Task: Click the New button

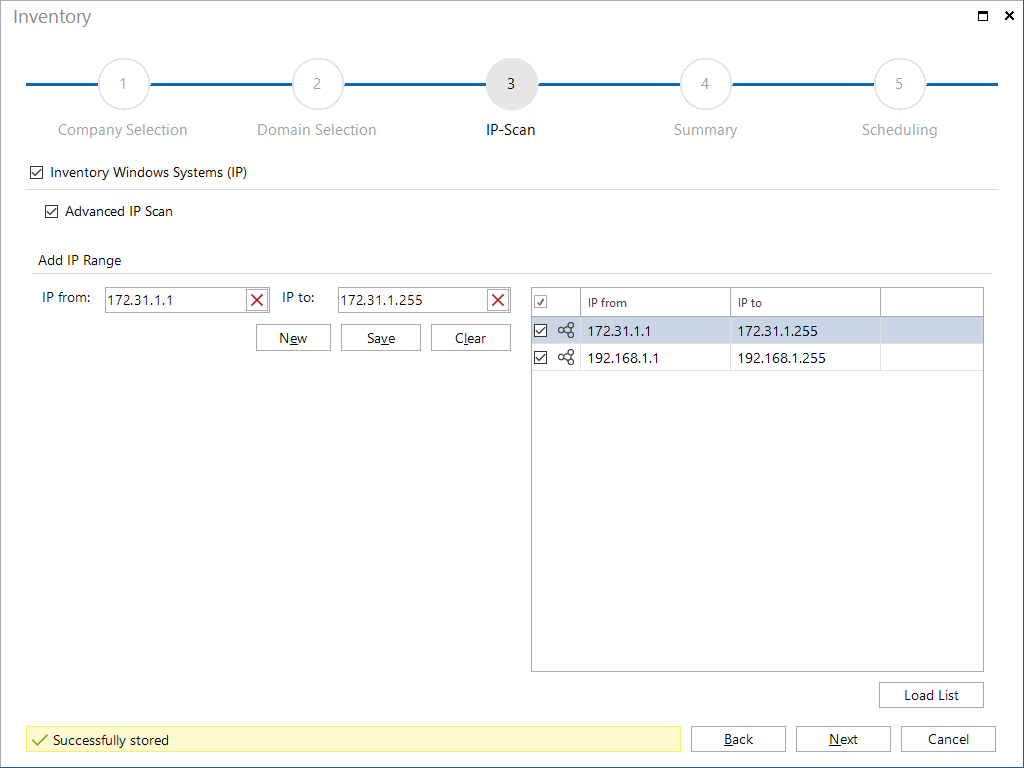Action: tap(293, 338)
